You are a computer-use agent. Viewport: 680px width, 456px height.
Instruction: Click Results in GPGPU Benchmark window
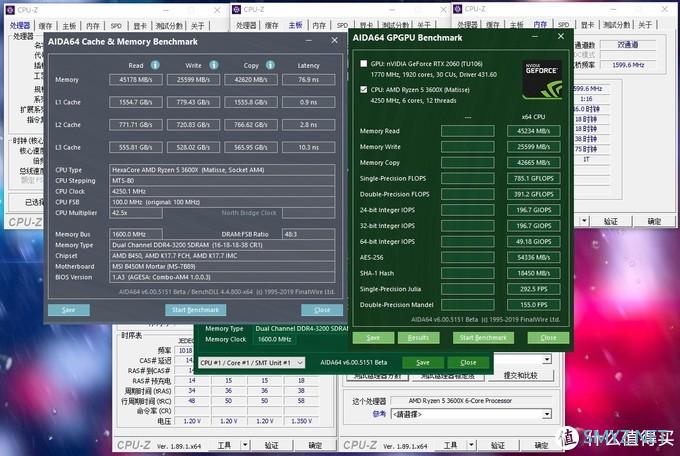click(x=418, y=338)
